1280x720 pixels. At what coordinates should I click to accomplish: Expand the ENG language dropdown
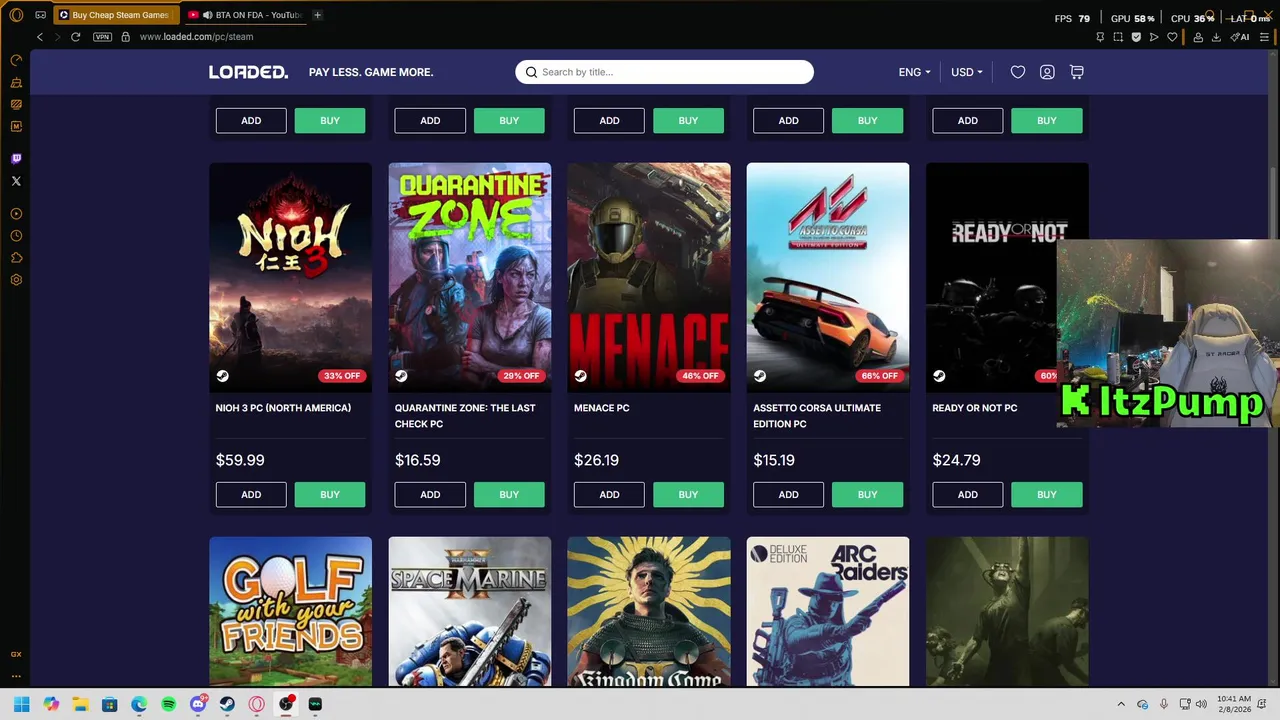tap(914, 72)
